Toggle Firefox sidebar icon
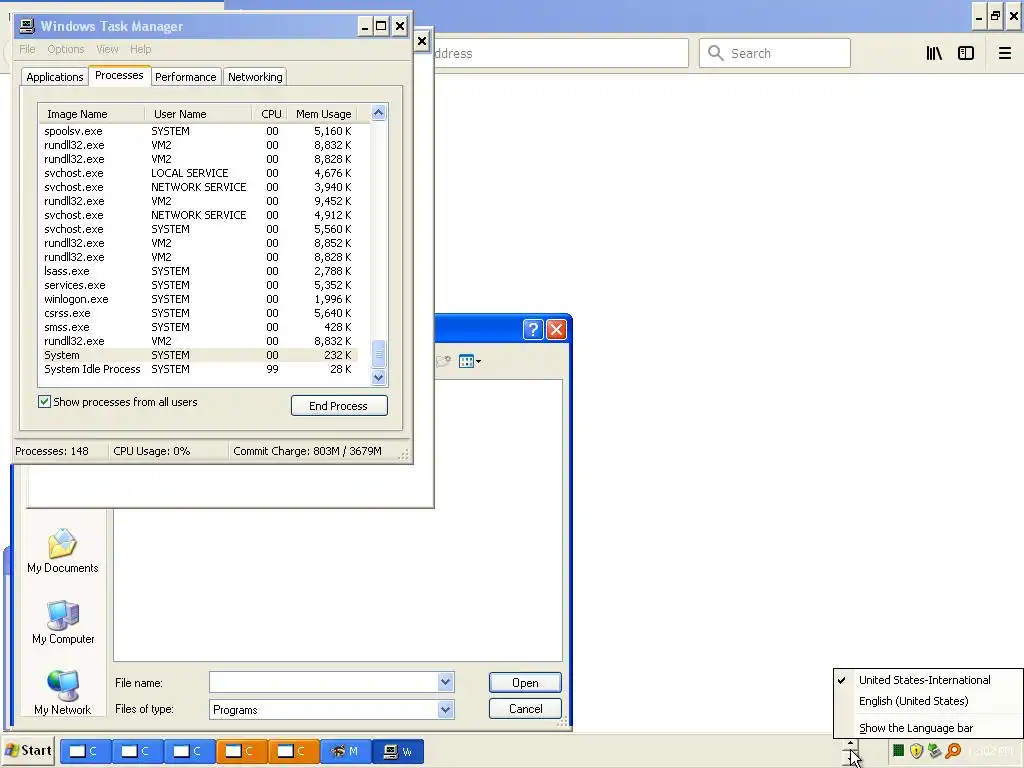Screen dimensions: 1024x768 coord(966,54)
